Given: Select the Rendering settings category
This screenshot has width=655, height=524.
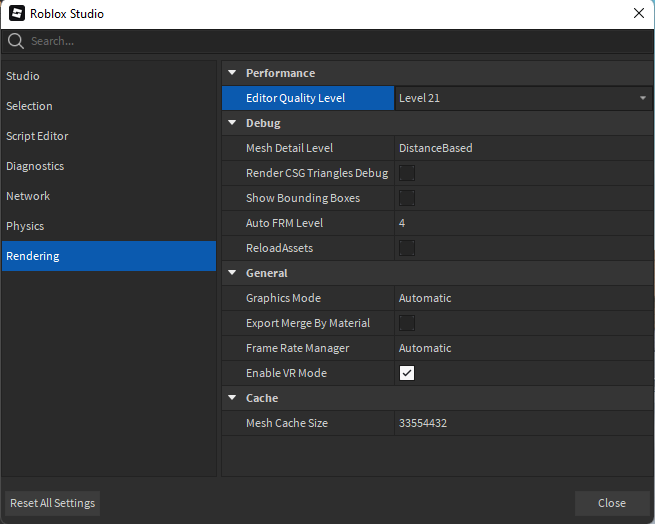Looking at the screenshot, I should click(x=109, y=256).
